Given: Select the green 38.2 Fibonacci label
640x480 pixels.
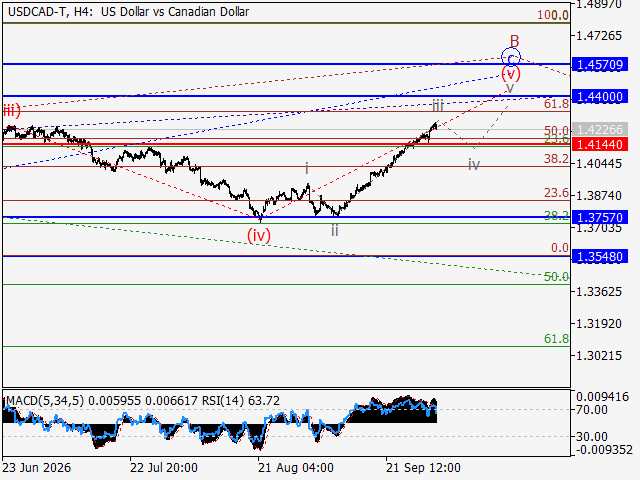Looking at the screenshot, I should click(556, 216).
